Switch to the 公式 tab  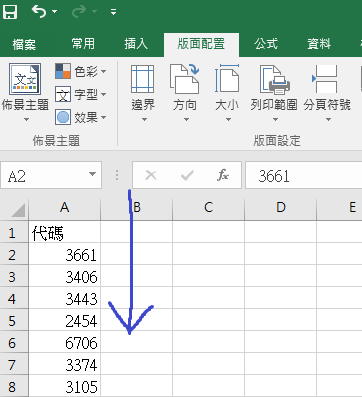[266, 43]
